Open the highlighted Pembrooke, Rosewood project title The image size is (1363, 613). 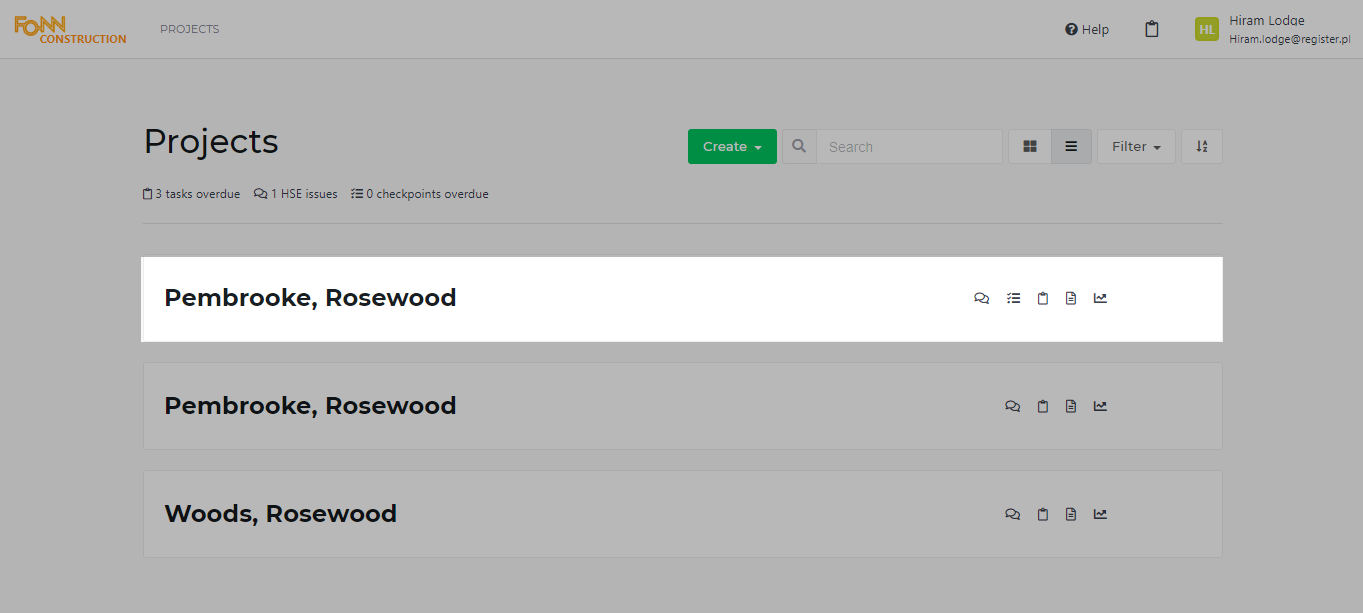tap(310, 298)
